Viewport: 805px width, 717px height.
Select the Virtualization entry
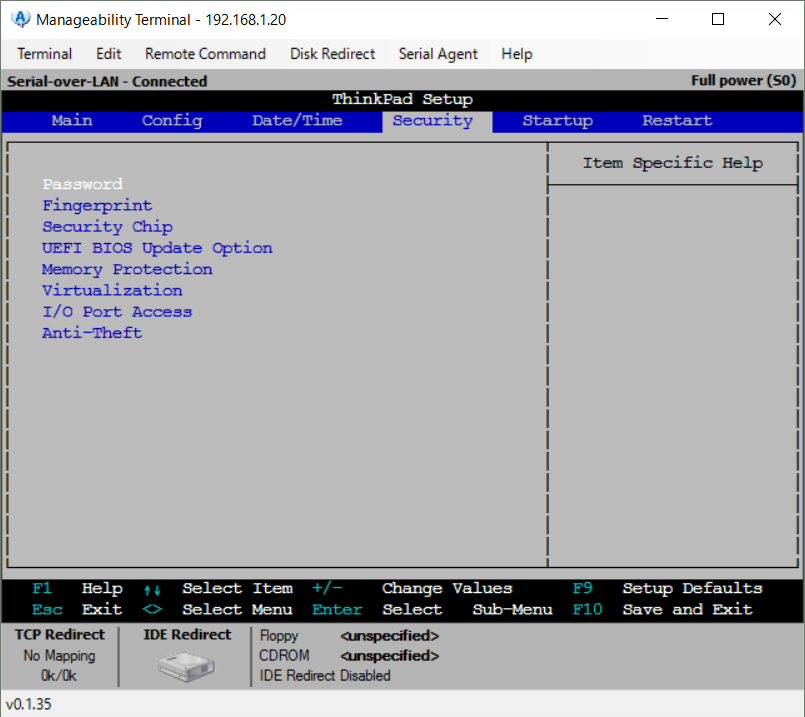coord(112,290)
